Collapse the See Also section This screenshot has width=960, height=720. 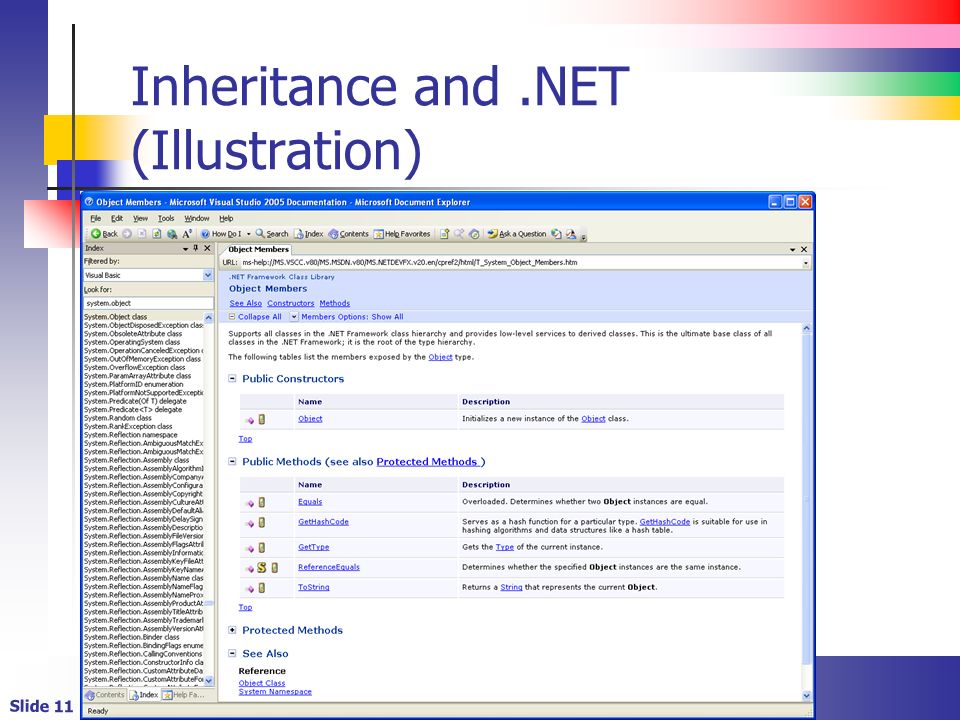click(x=232, y=653)
